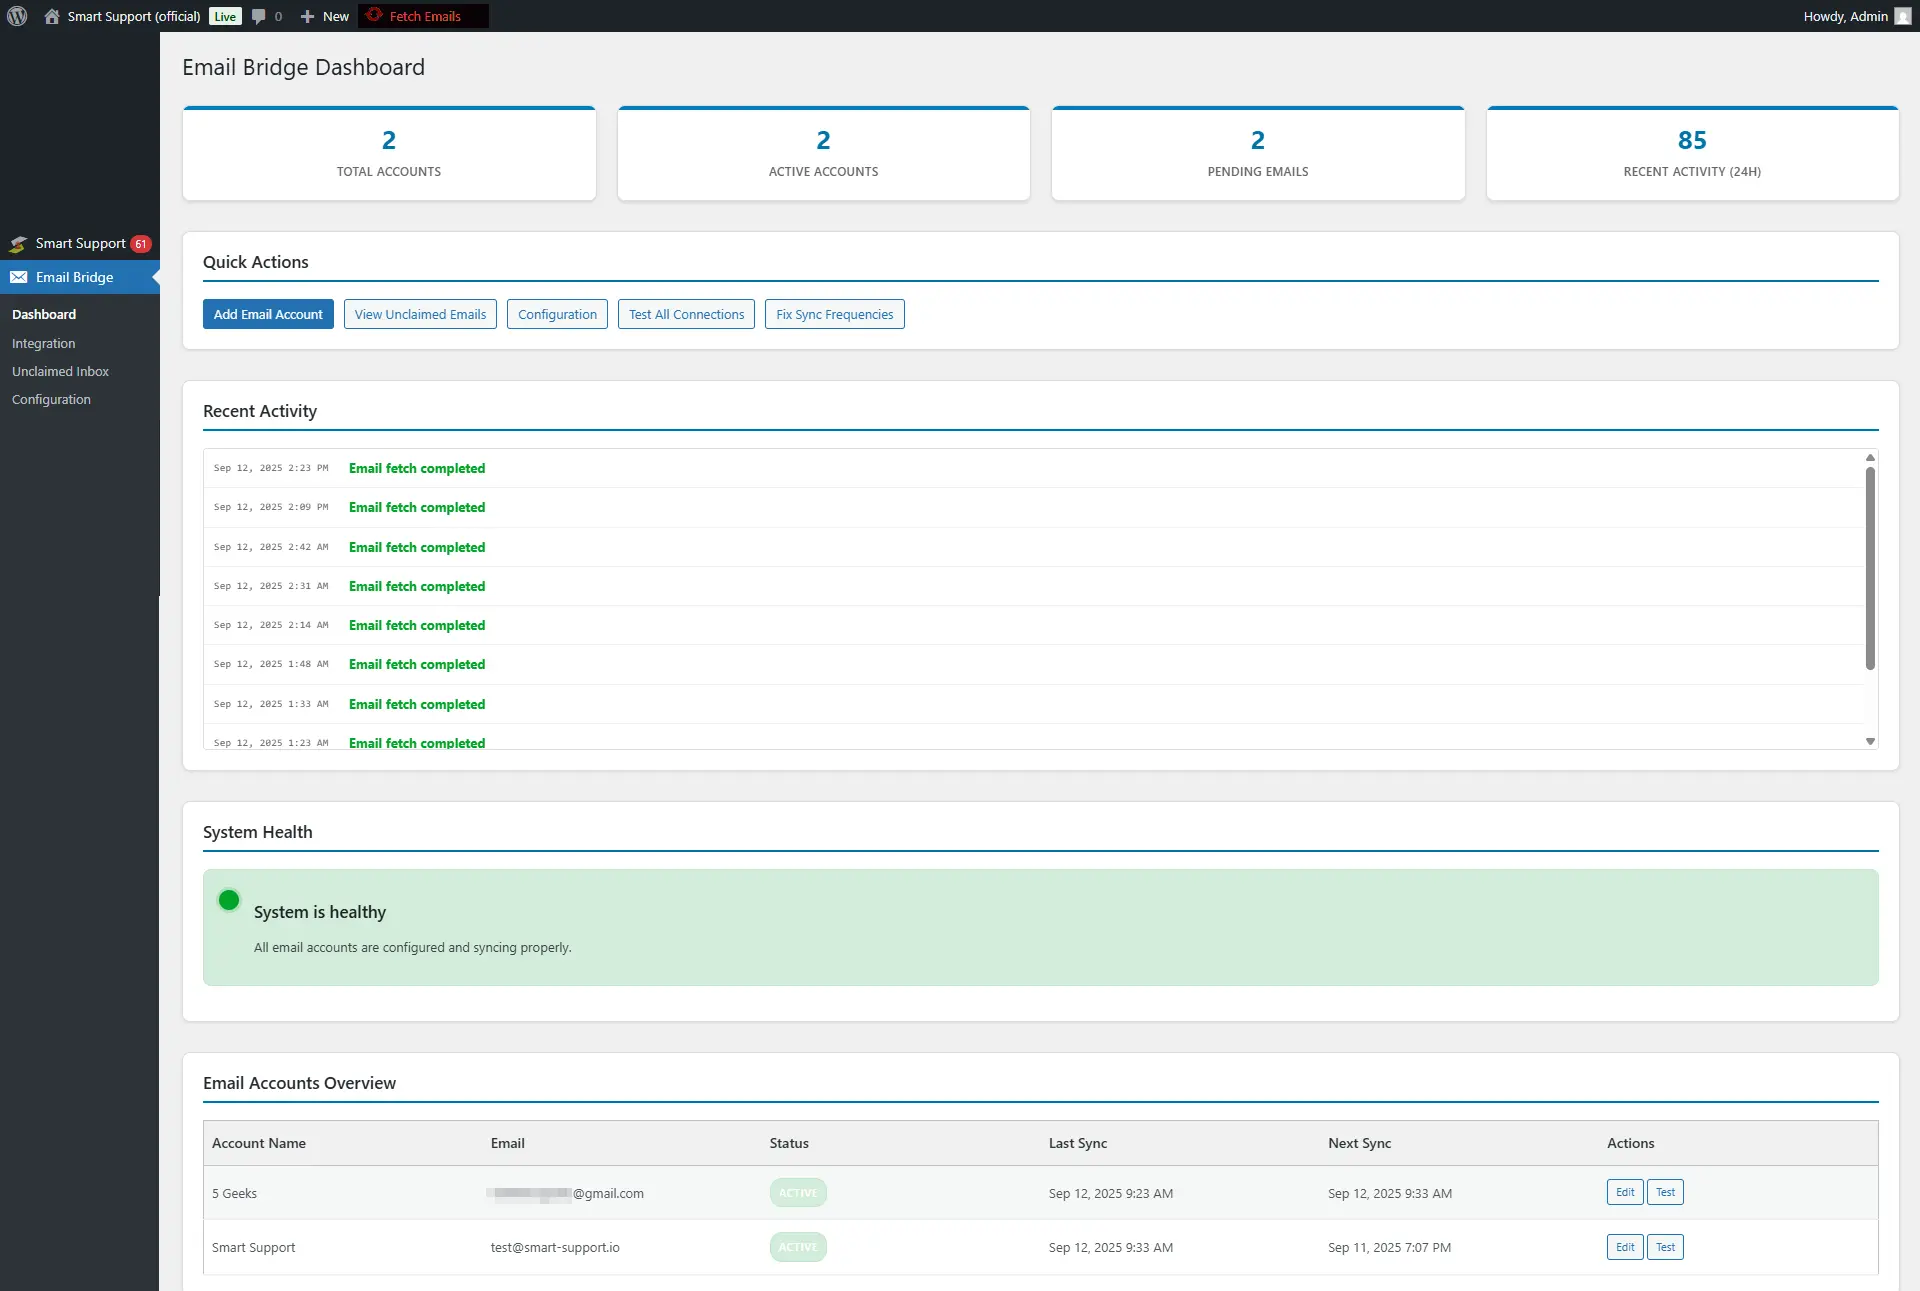1920x1291 pixels.
Task: Test the Smart Support account connection
Action: point(1665,1247)
